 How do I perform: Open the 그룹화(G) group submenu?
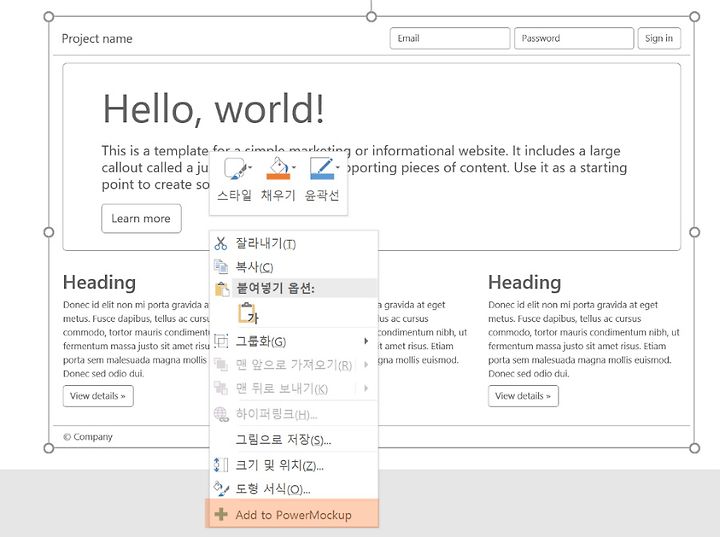294,341
